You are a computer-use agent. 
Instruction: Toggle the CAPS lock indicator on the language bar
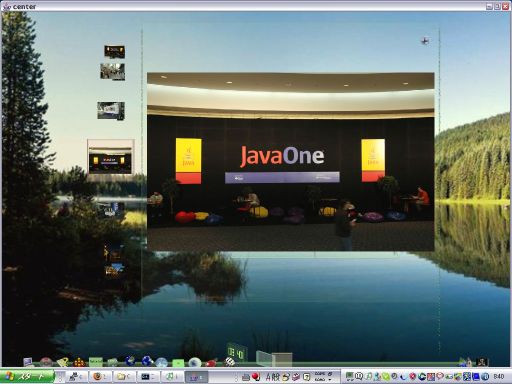click(320, 374)
